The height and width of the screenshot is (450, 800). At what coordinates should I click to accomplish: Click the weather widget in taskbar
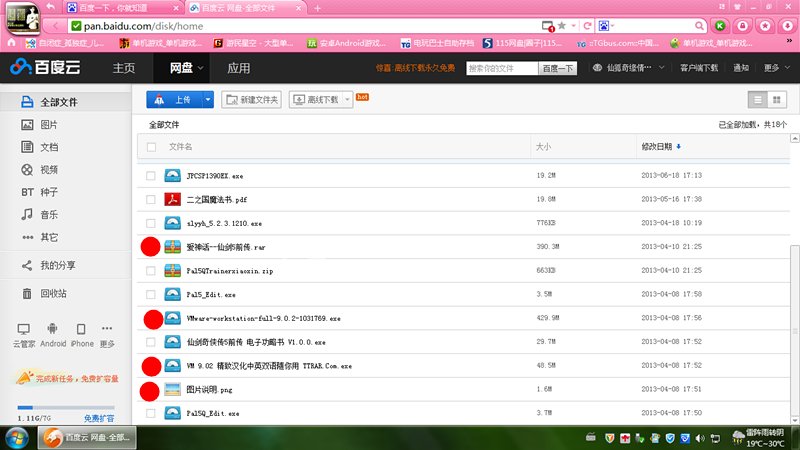(x=757, y=438)
